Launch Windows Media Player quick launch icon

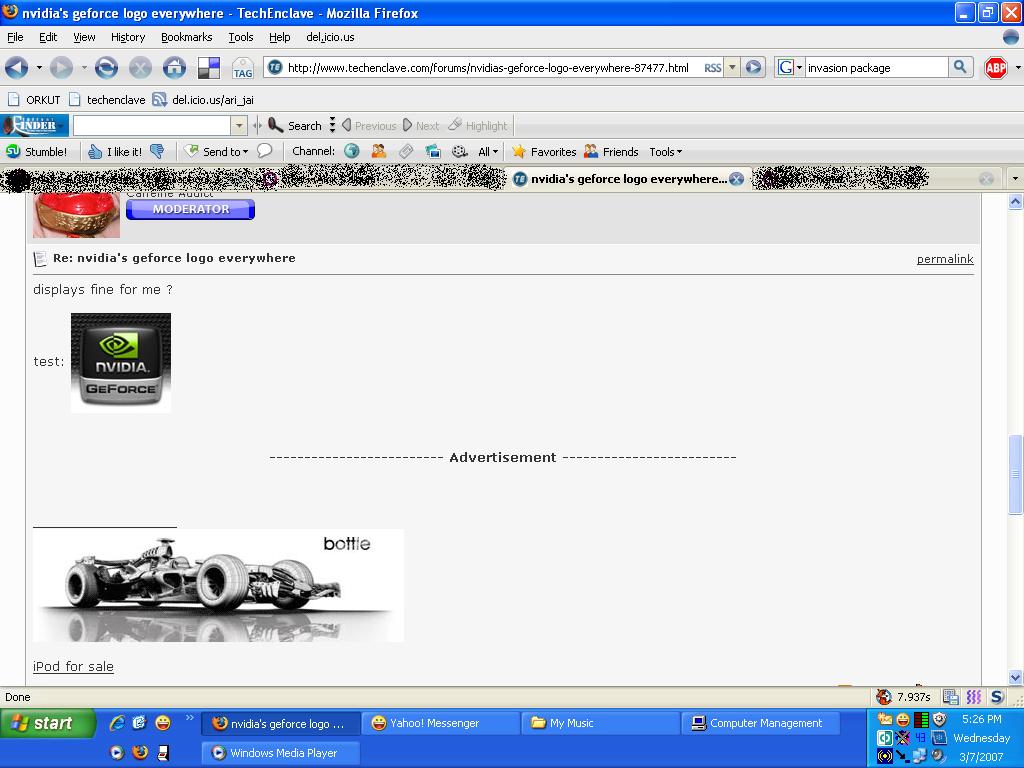(117, 752)
